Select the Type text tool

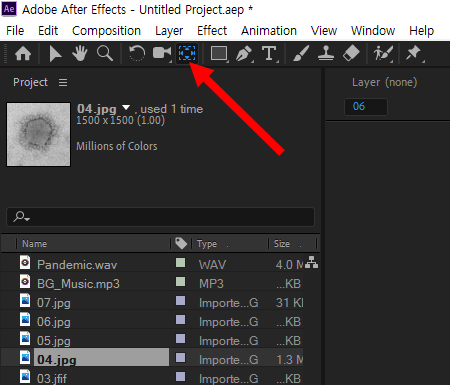click(269, 53)
